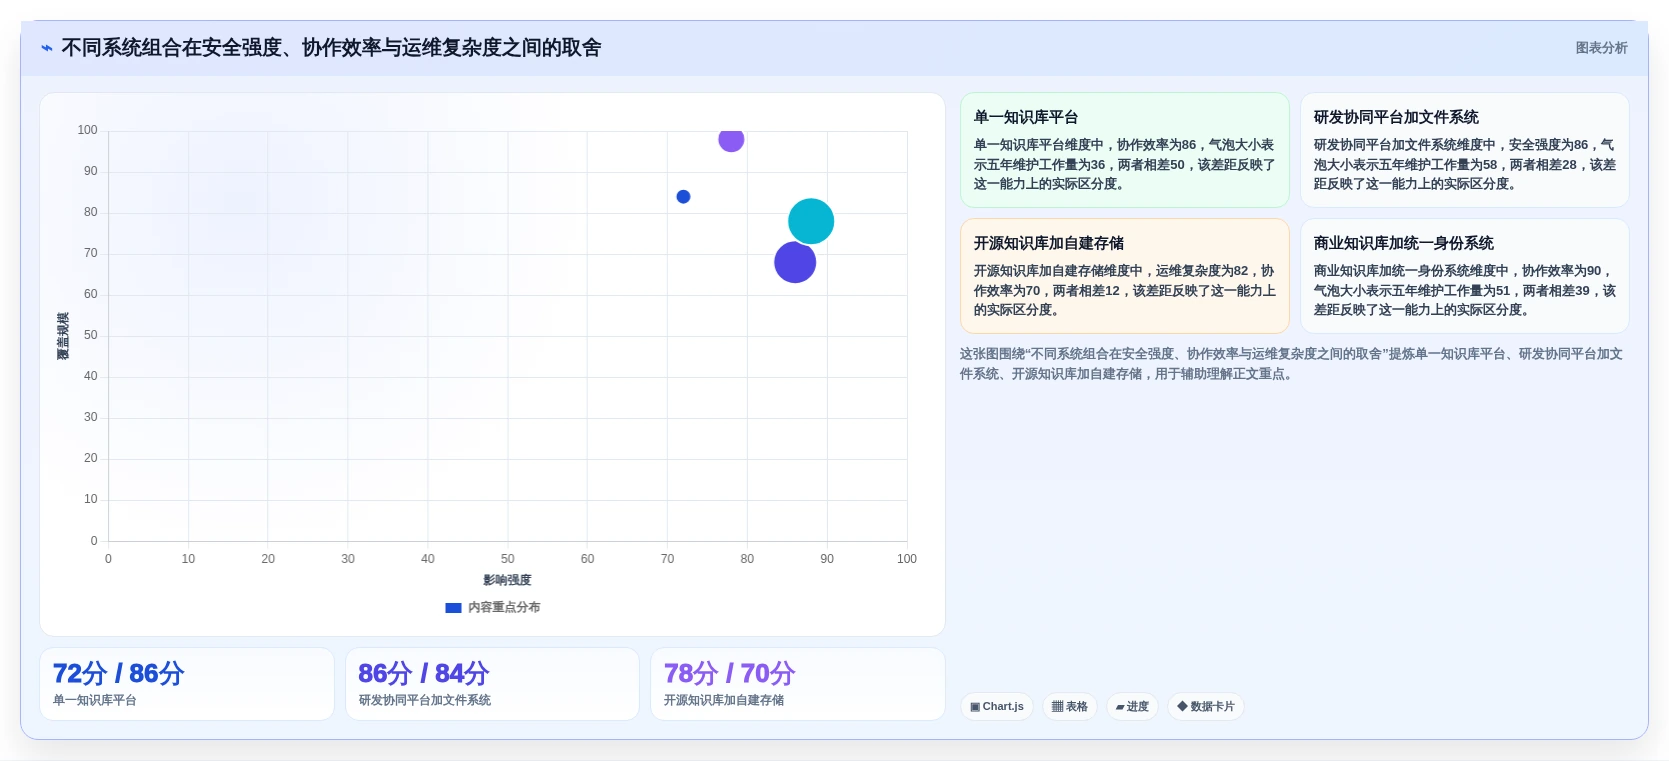Click the large indigo bubble
This screenshot has width=1669, height=761.
tap(795, 263)
